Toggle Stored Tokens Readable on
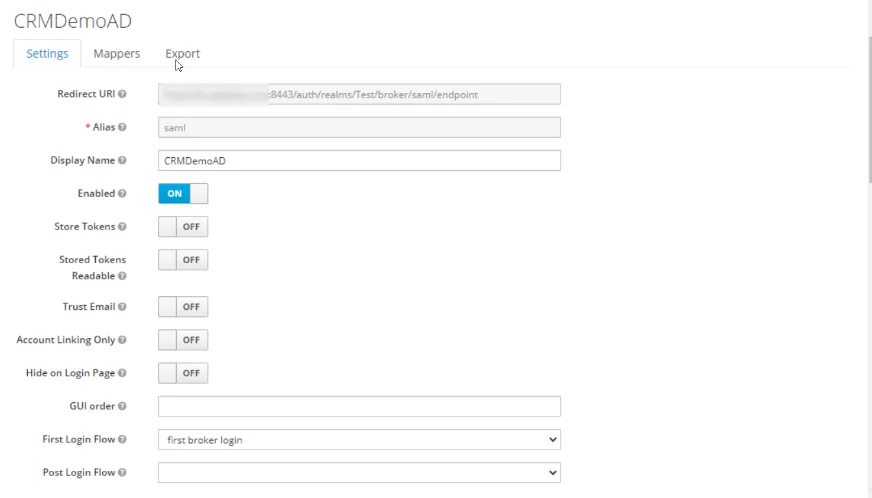The width and height of the screenshot is (872, 498). [x=183, y=260]
